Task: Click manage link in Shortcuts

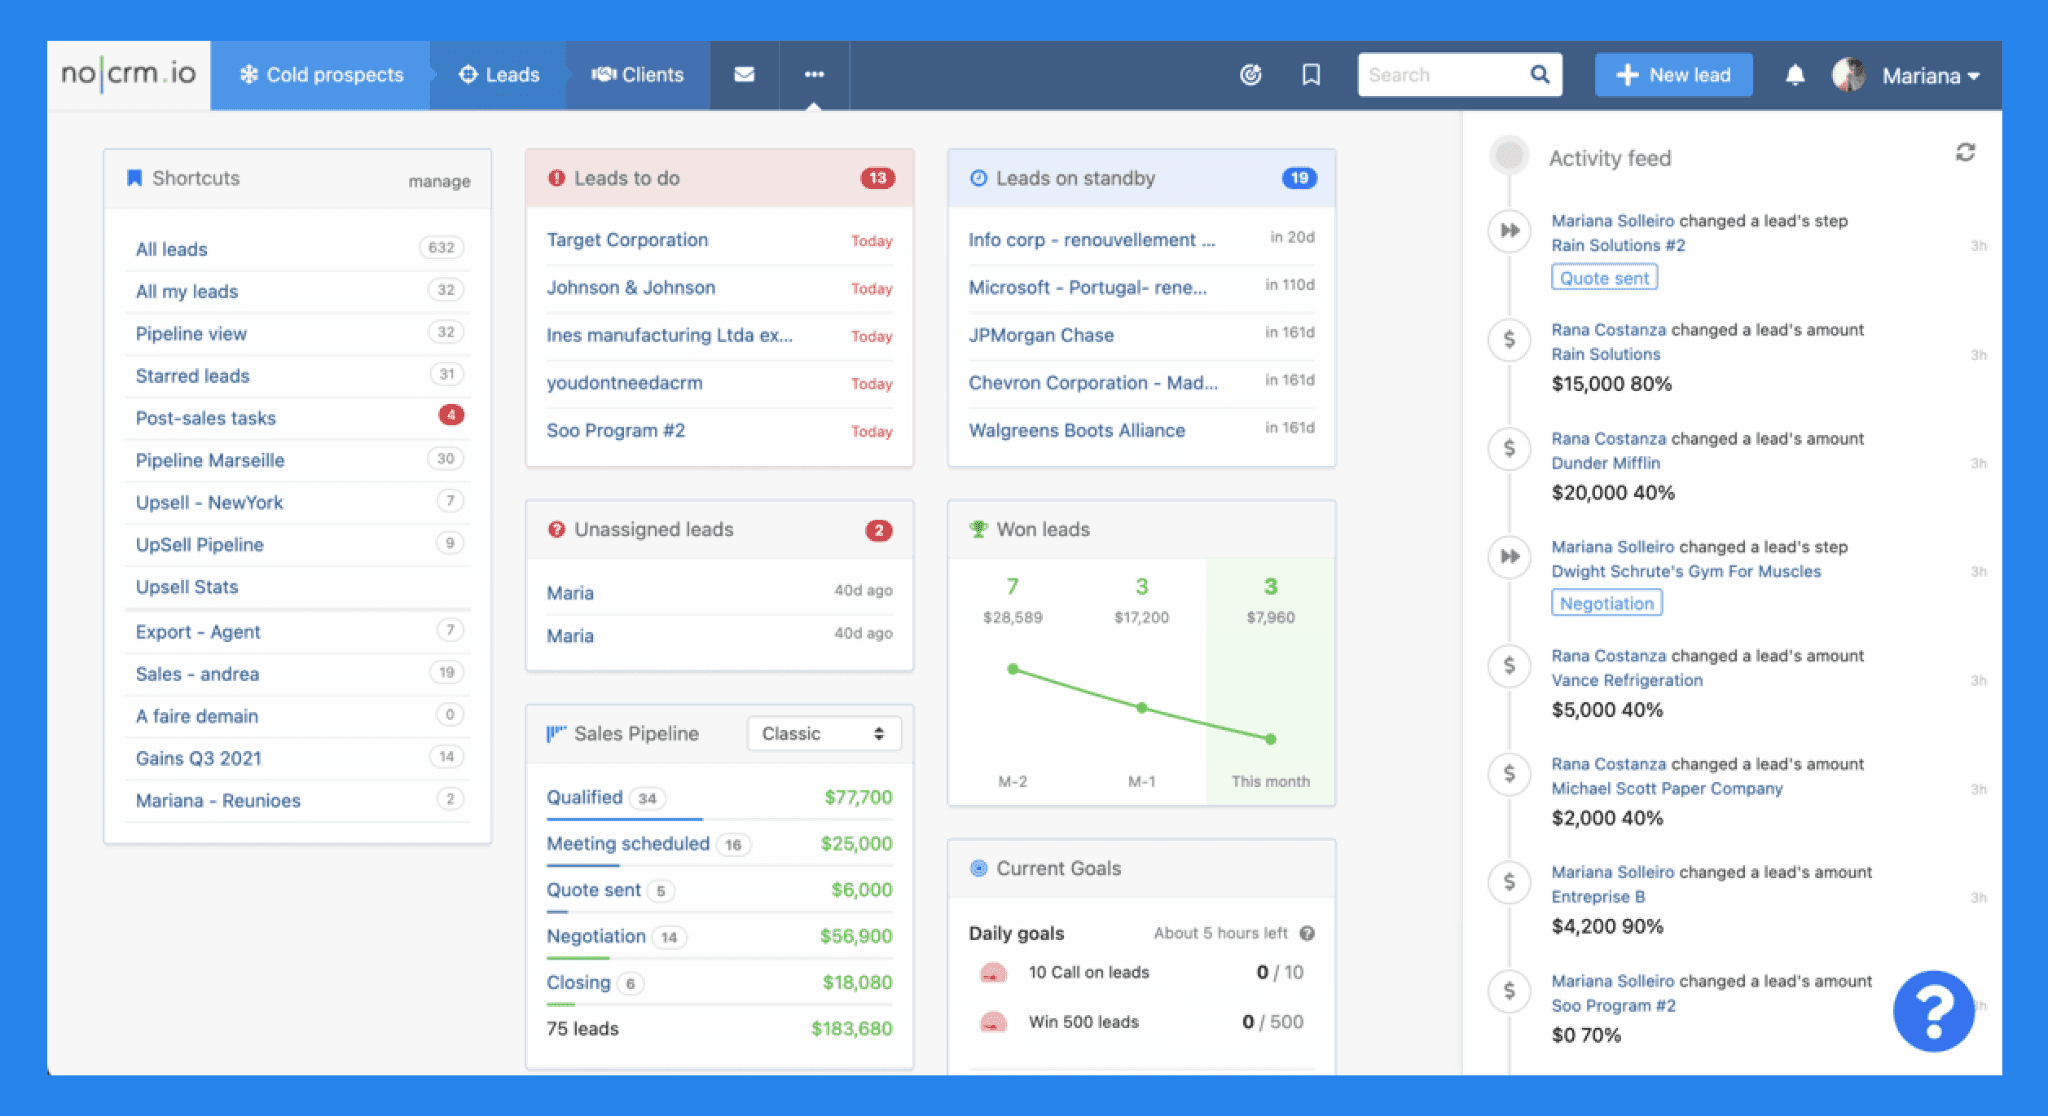Action: coord(439,181)
